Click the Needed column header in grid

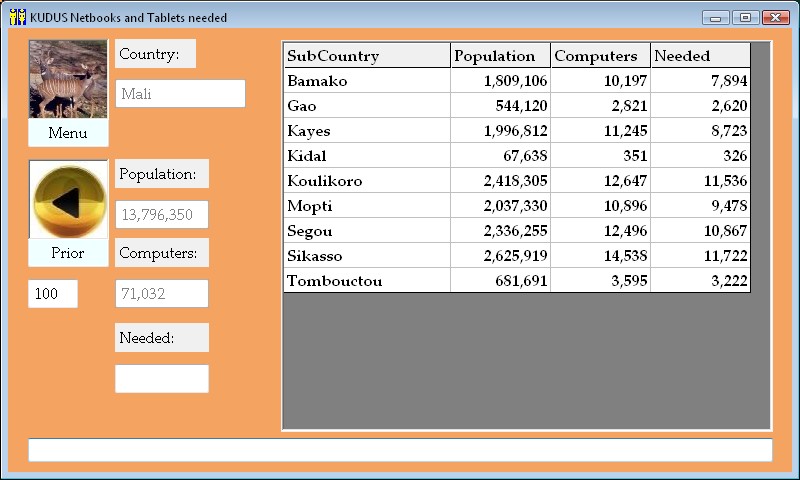[700, 56]
